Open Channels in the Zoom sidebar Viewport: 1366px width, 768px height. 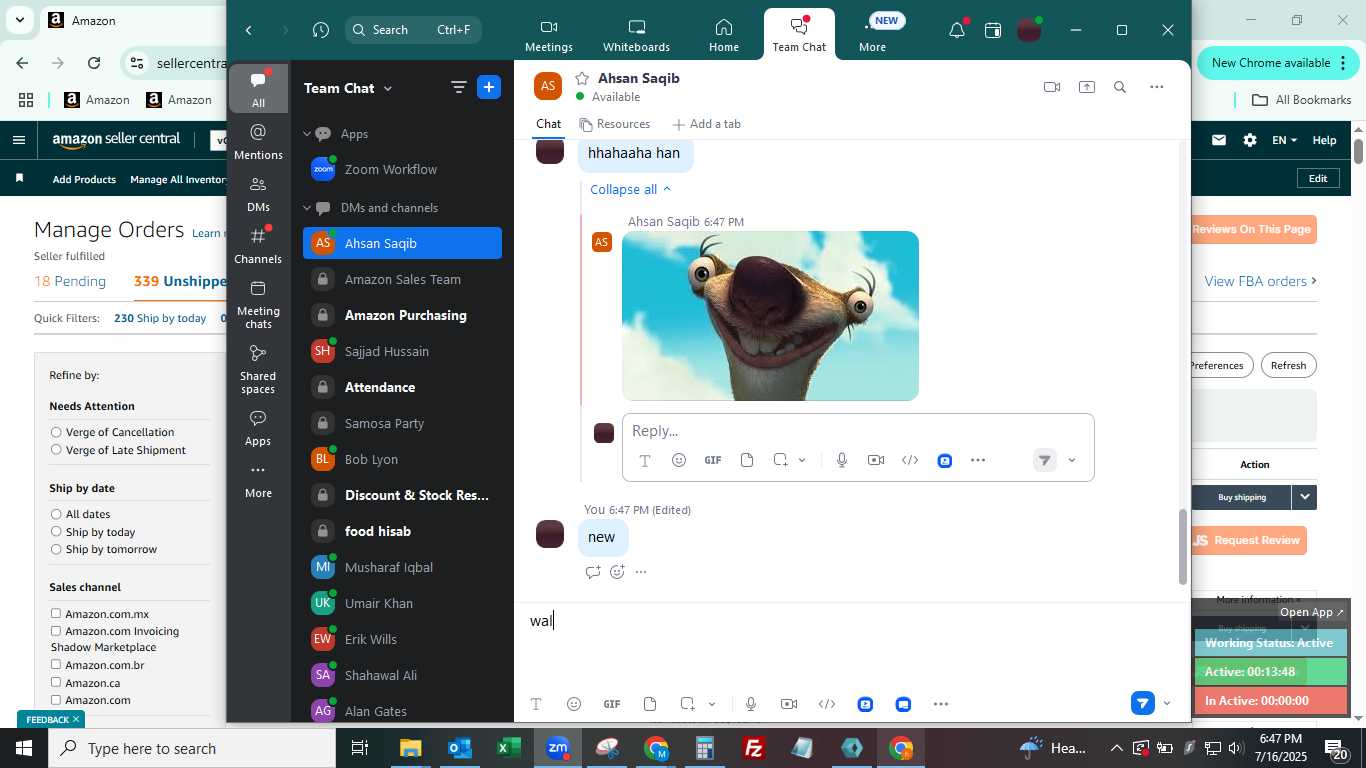coord(258,246)
